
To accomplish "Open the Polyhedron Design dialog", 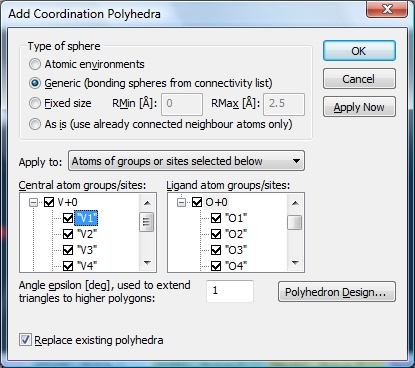I will coord(337,292).
